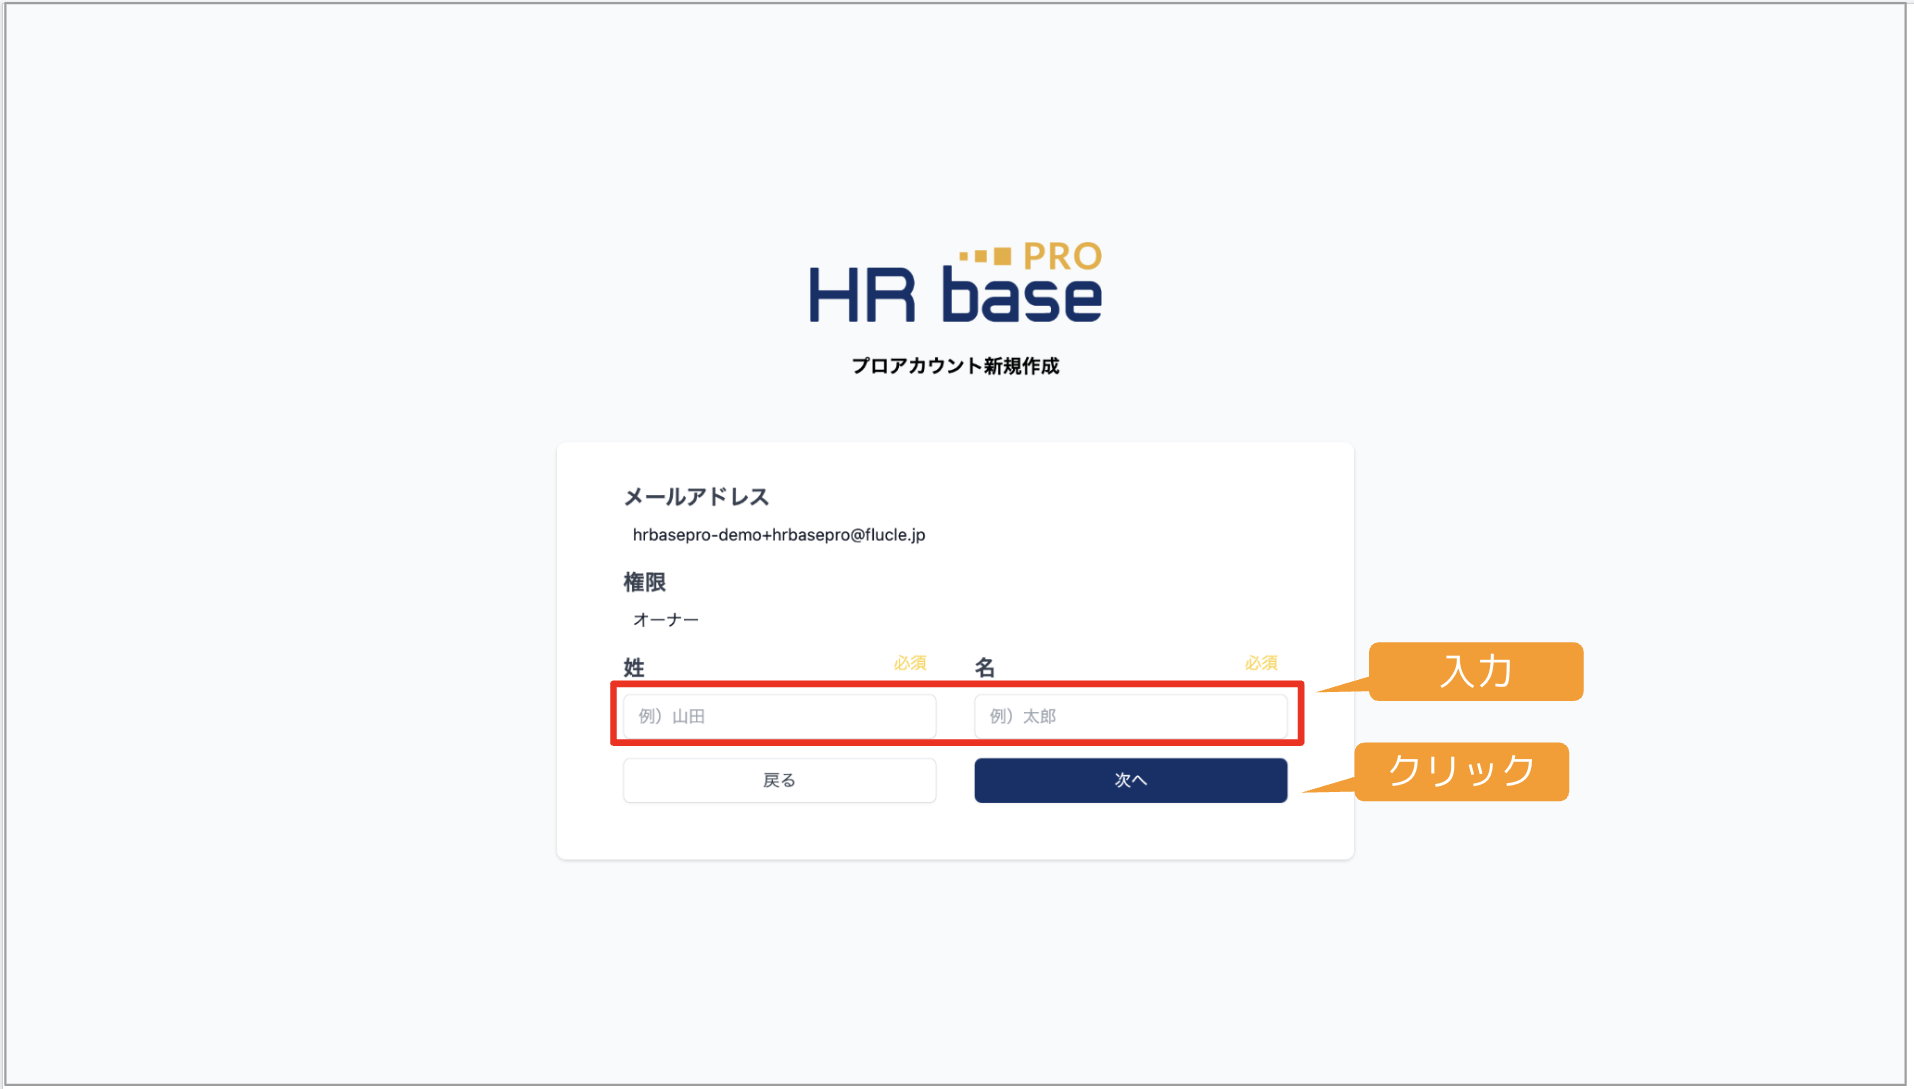Click the 姓 (last name) input field
Screen dimensions: 1914x1089
point(779,716)
